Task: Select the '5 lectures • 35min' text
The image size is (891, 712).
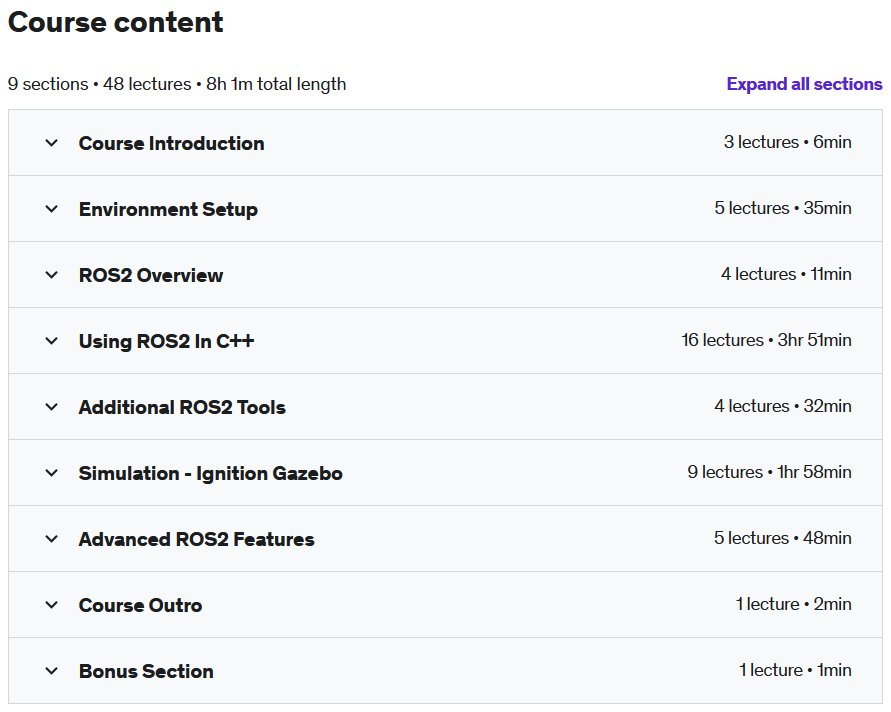Action: pos(783,208)
